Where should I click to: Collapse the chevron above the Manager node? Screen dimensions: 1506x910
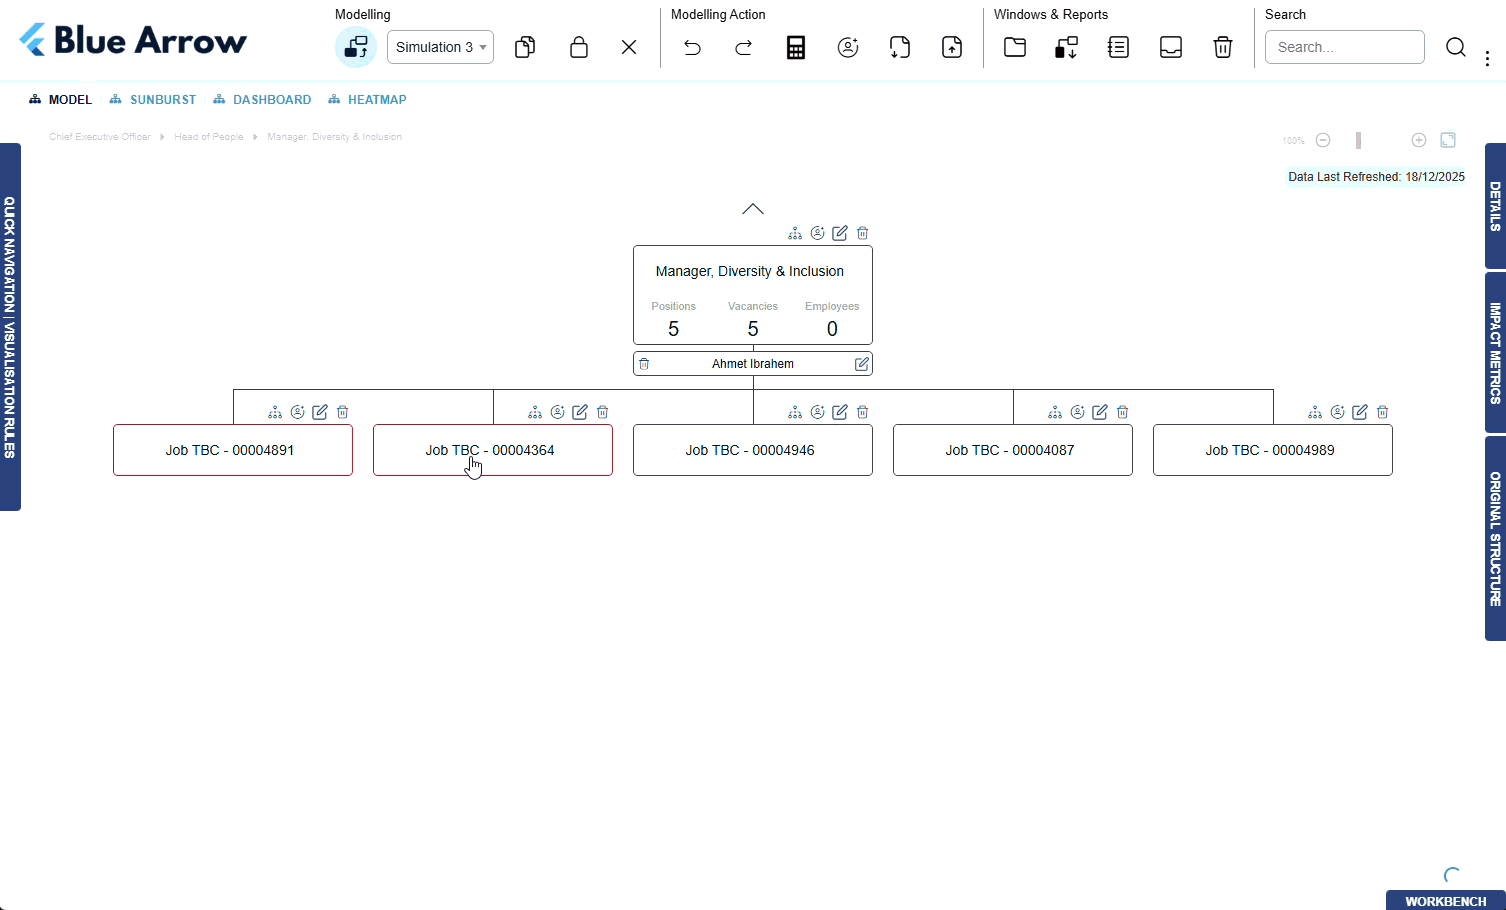753,208
